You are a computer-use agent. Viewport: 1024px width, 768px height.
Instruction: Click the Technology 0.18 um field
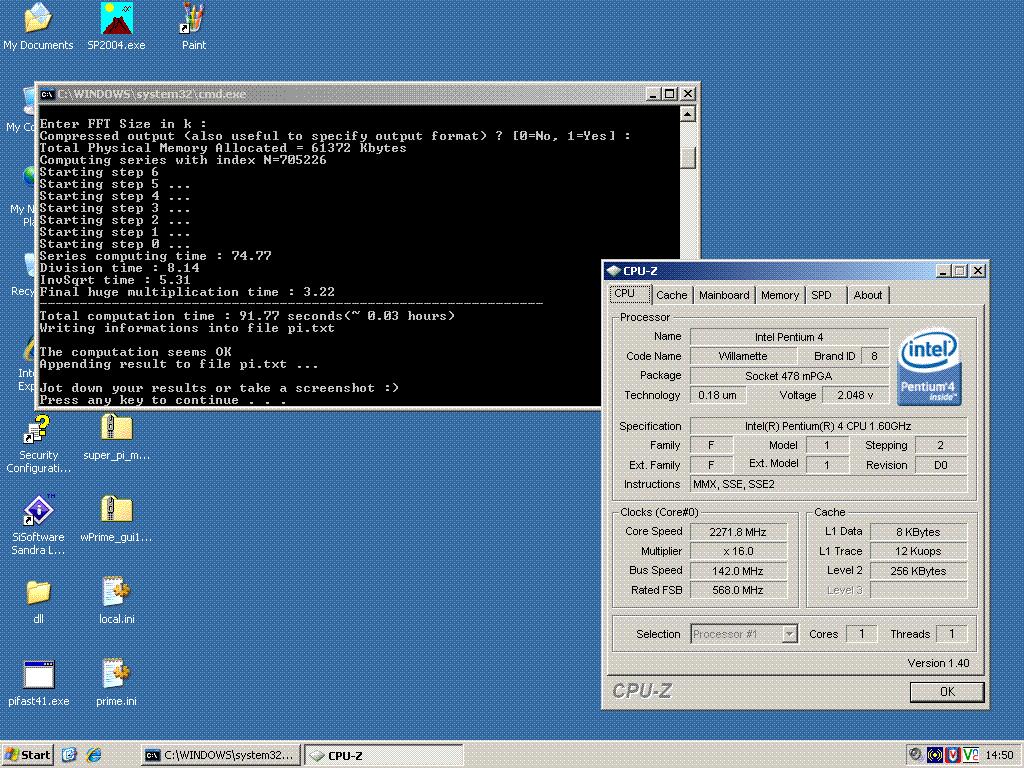click(x=717, y=395)
